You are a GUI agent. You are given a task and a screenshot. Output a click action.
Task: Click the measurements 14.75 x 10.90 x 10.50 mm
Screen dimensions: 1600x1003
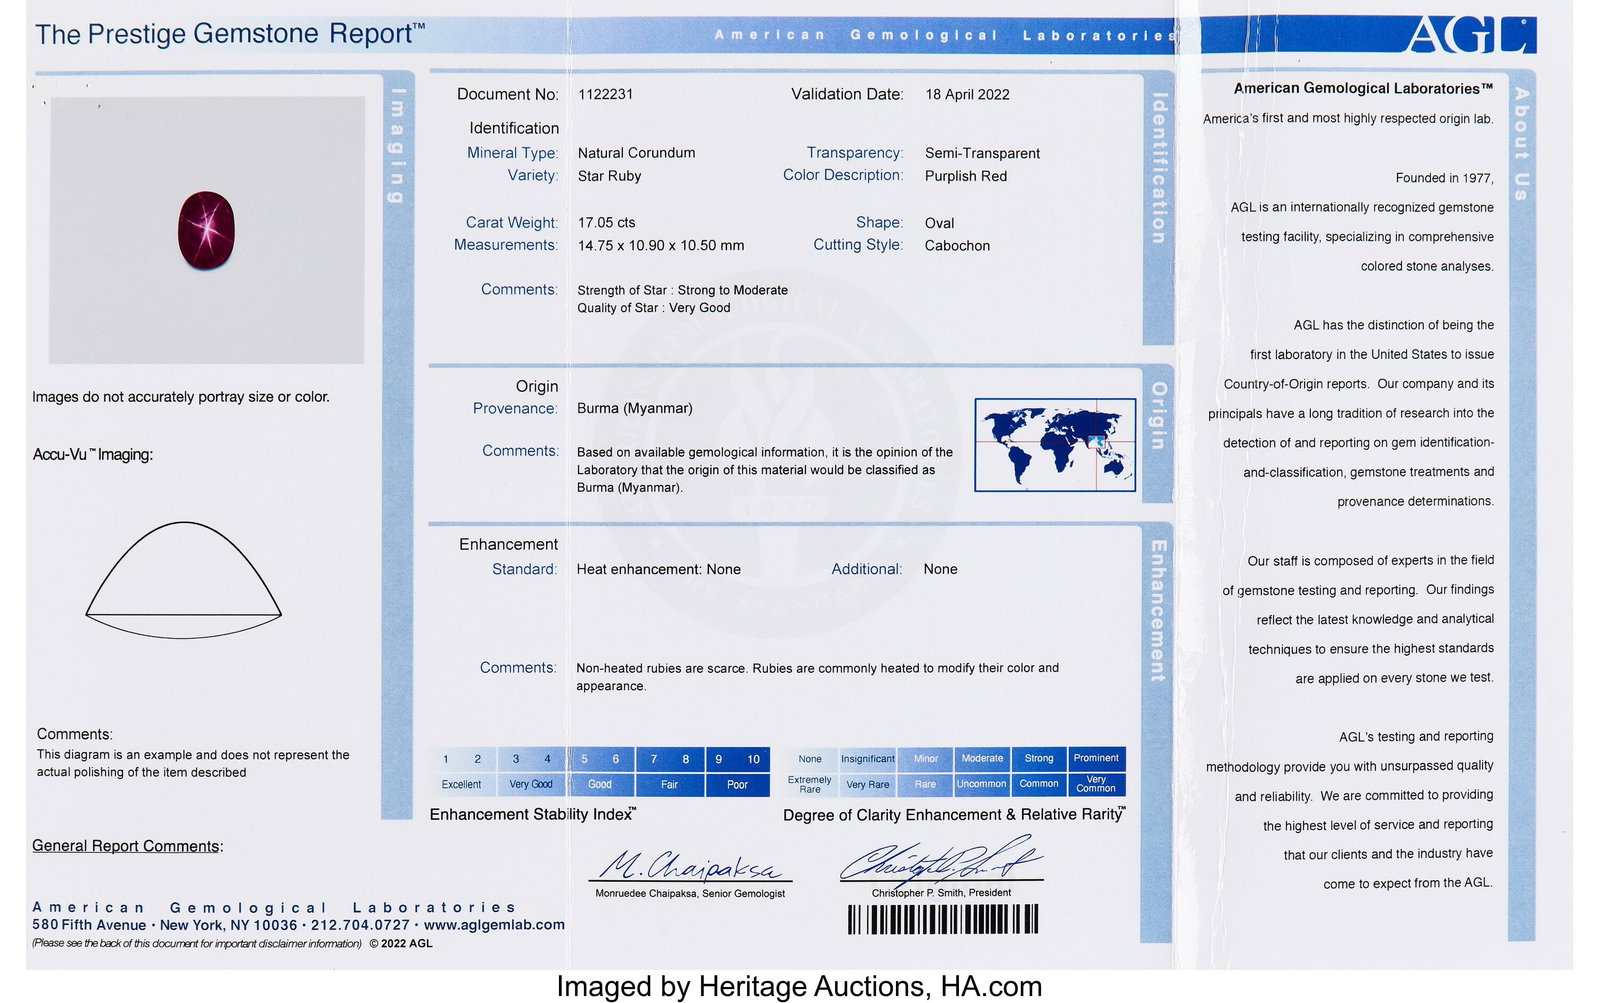[660, 246]
